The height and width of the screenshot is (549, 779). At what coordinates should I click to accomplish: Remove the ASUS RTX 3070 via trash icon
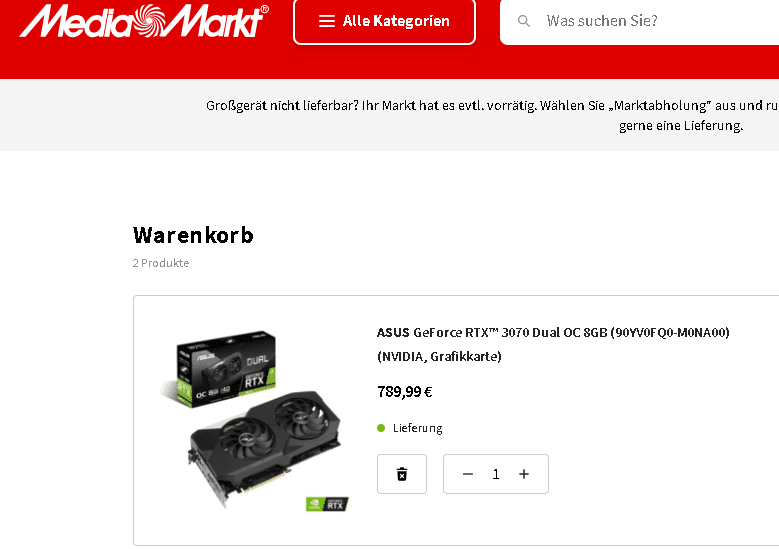(402, 474)
